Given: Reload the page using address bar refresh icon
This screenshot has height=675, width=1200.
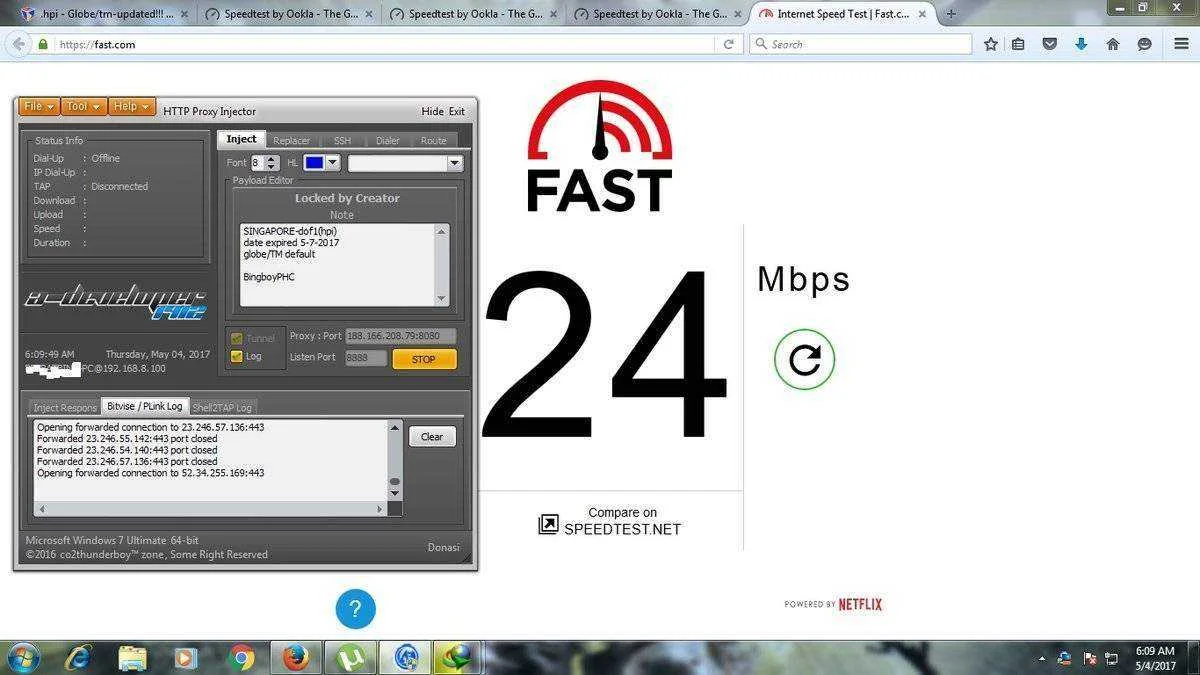Looking at the screenshot, I should click(x=729, y=44).
